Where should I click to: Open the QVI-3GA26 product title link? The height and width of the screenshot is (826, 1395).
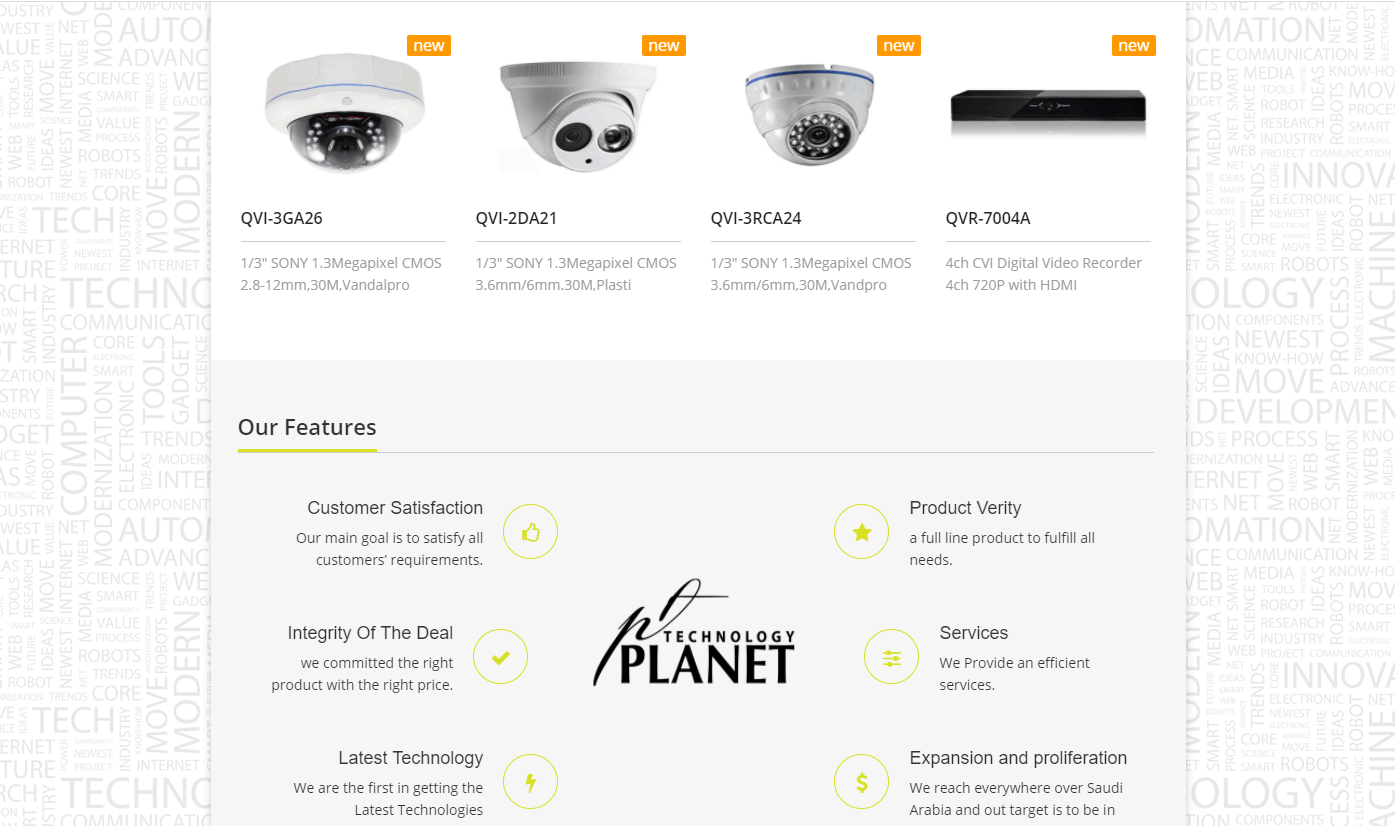point(282,218)
